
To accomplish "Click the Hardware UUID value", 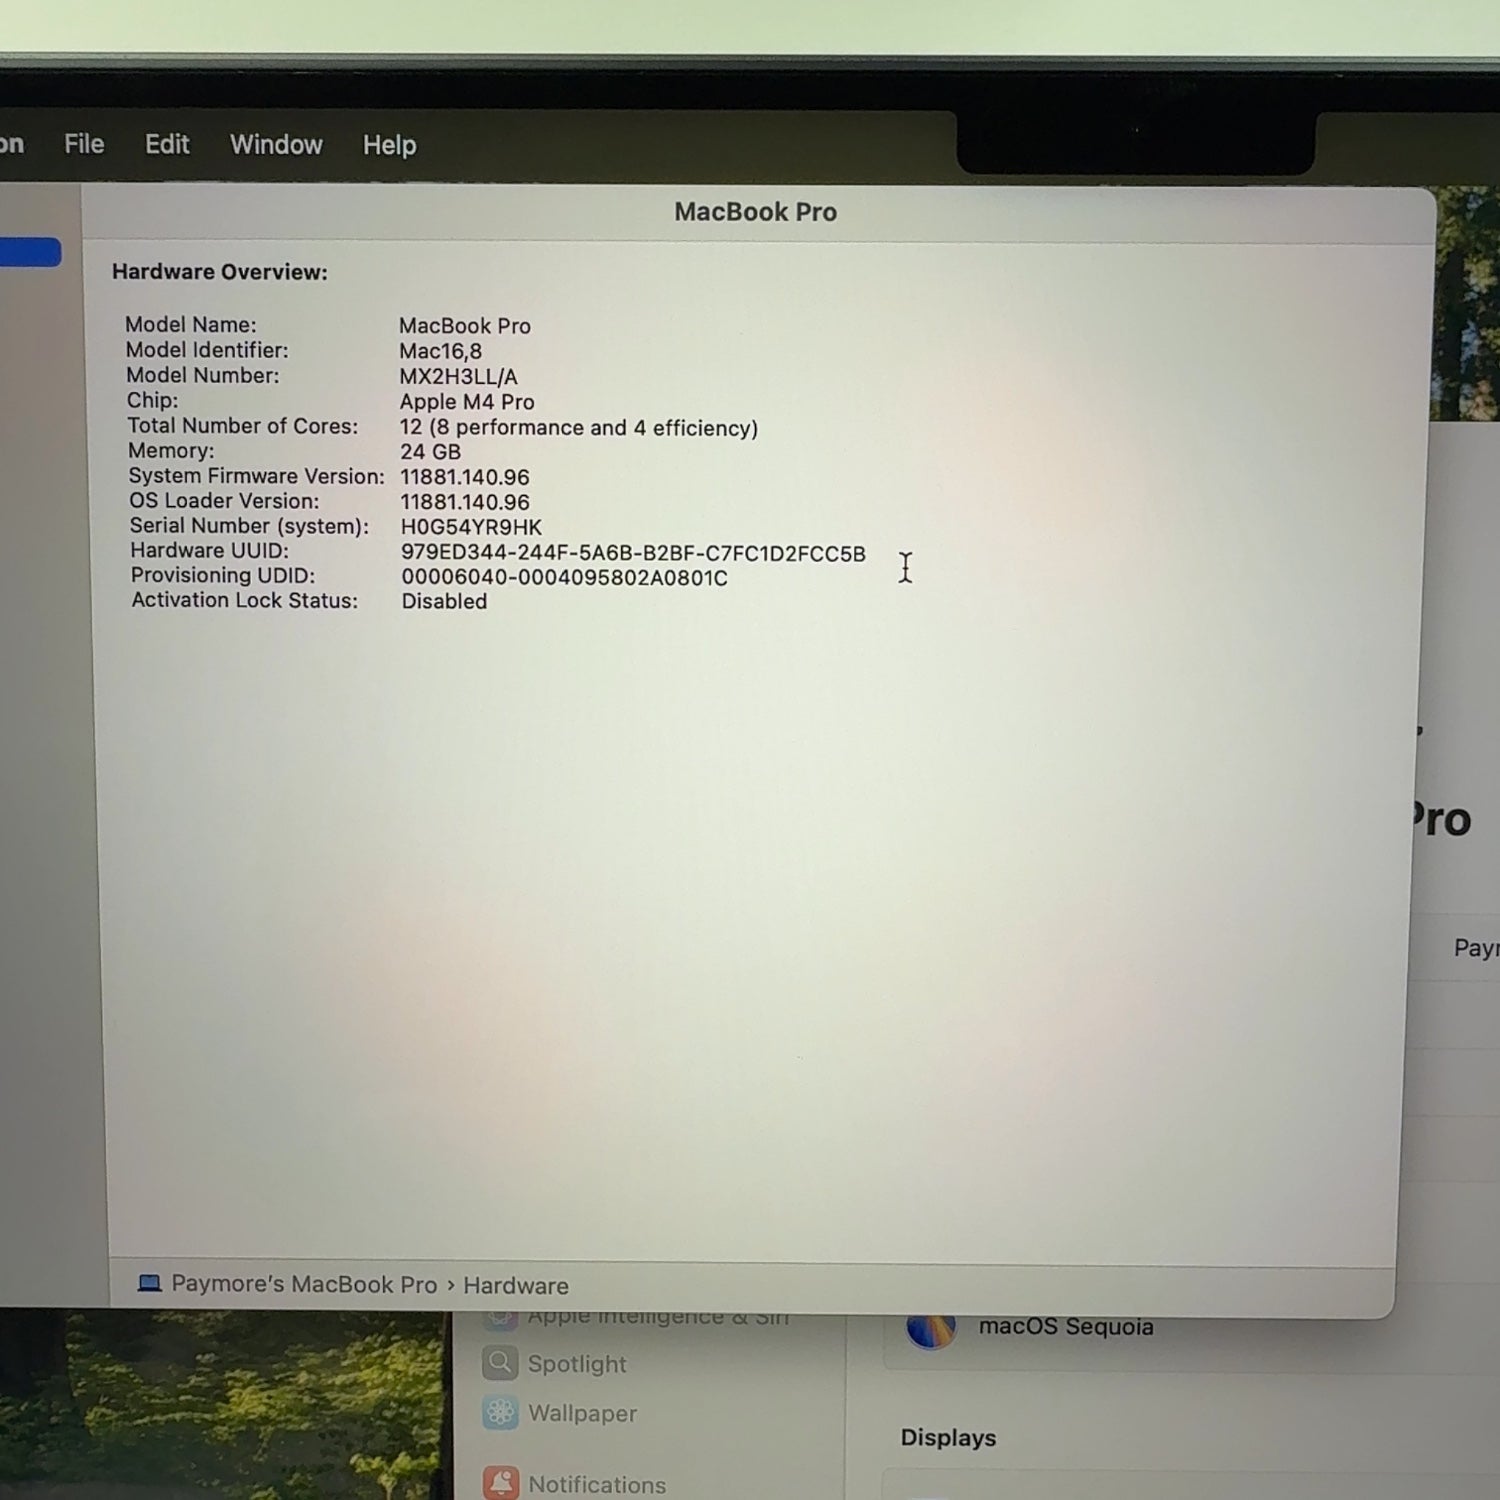I will coord(633,553).
